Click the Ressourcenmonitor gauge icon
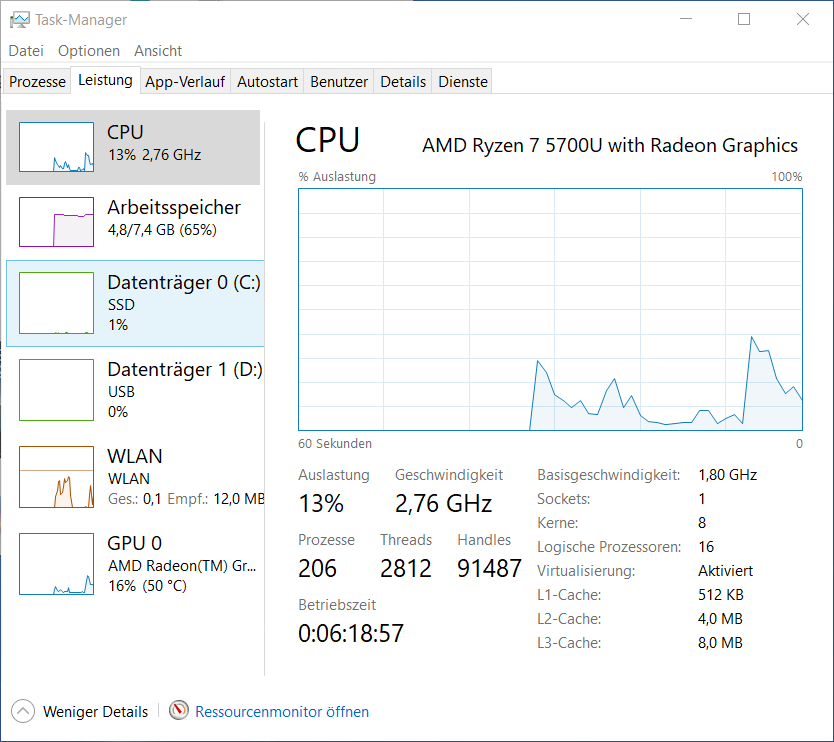 (x=179, y=711)
